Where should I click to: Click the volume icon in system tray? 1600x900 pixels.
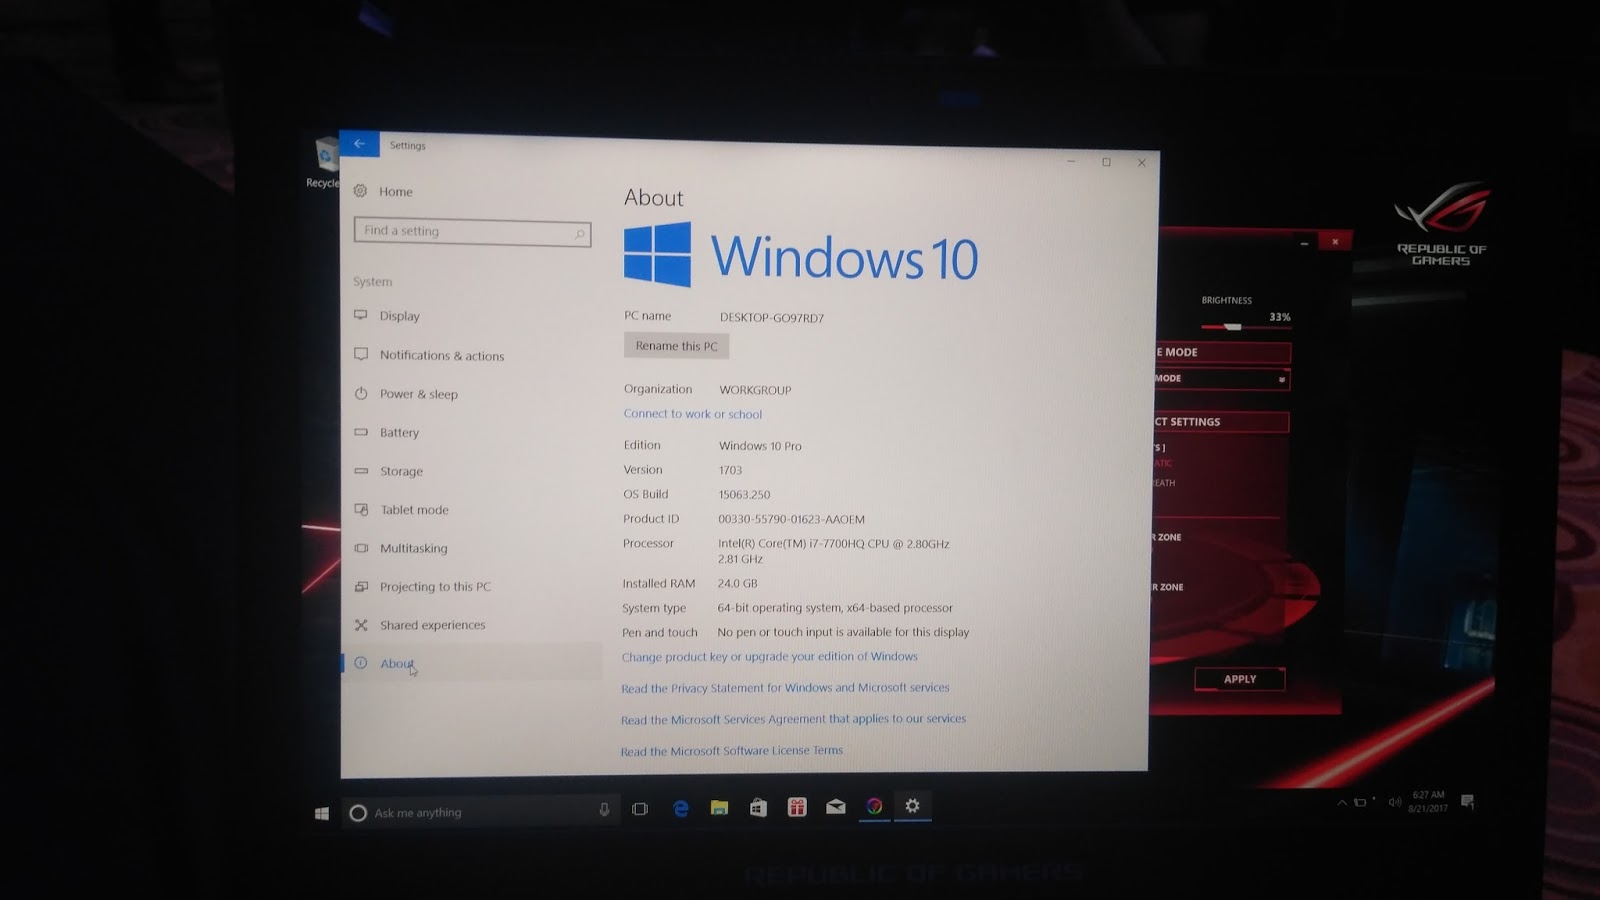click(1394, 802)
